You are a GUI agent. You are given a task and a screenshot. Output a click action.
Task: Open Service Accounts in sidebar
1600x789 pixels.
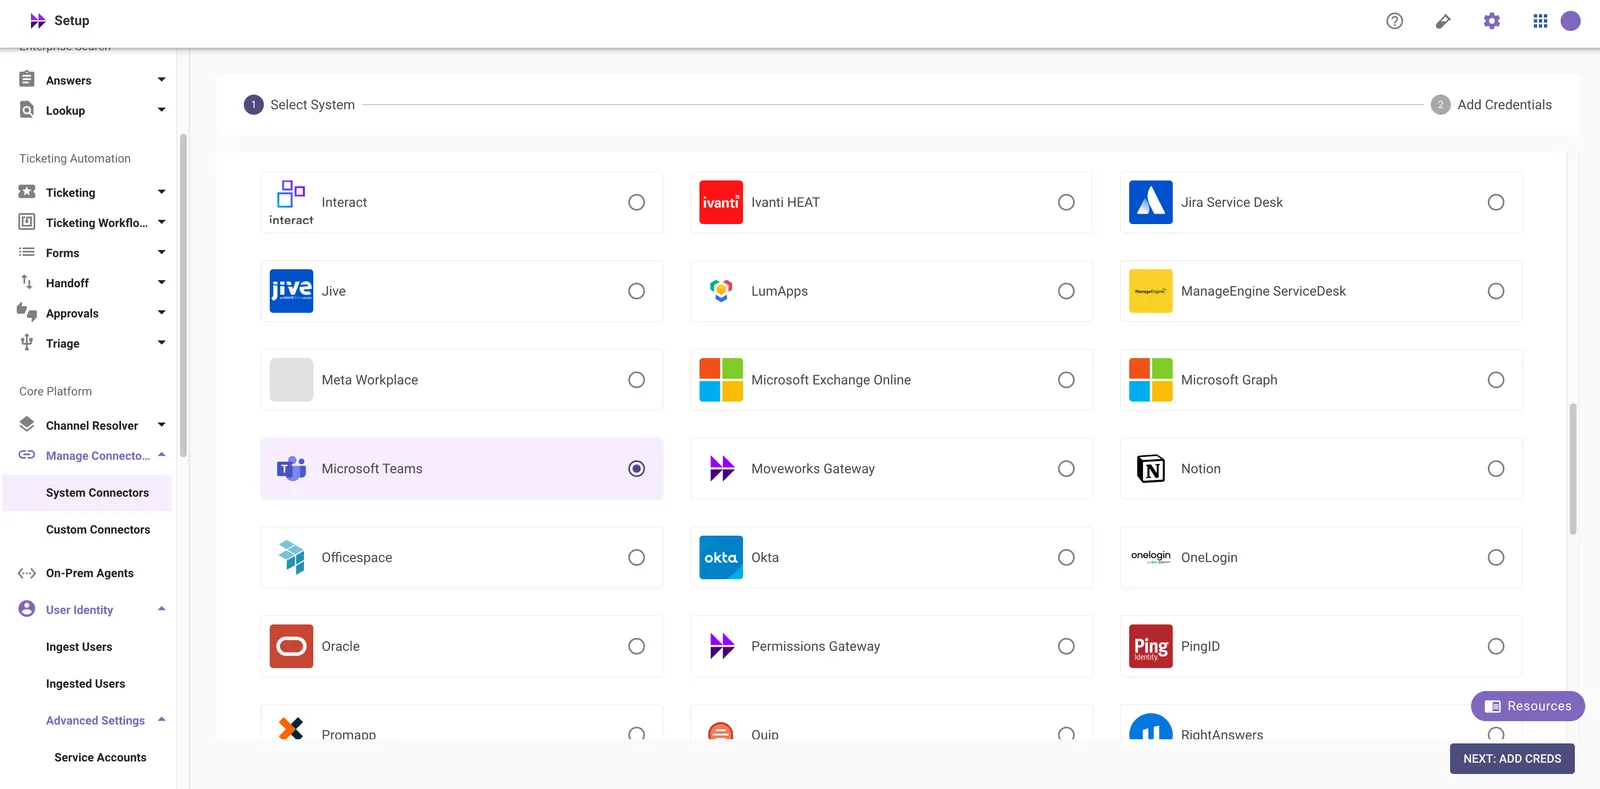pyautogui.click(x=100, y=758)
